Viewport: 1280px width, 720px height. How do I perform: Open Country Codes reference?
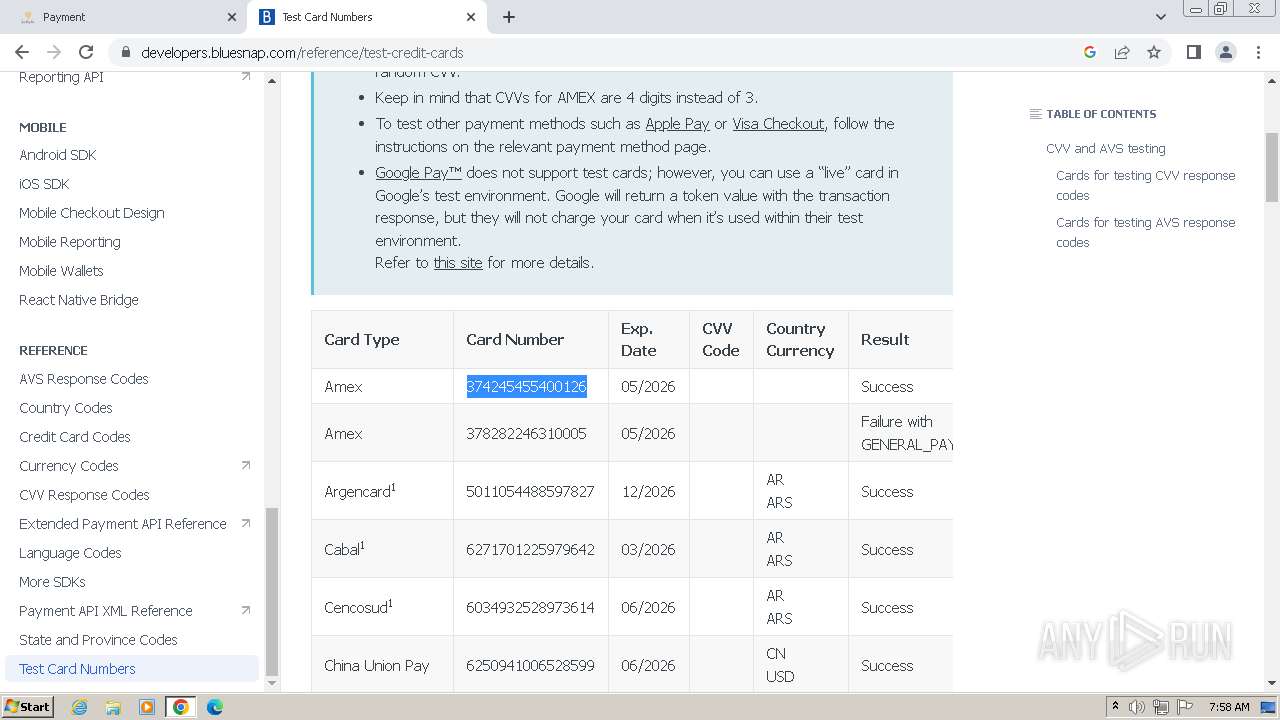pyautogui.click(x=66, y=408)
